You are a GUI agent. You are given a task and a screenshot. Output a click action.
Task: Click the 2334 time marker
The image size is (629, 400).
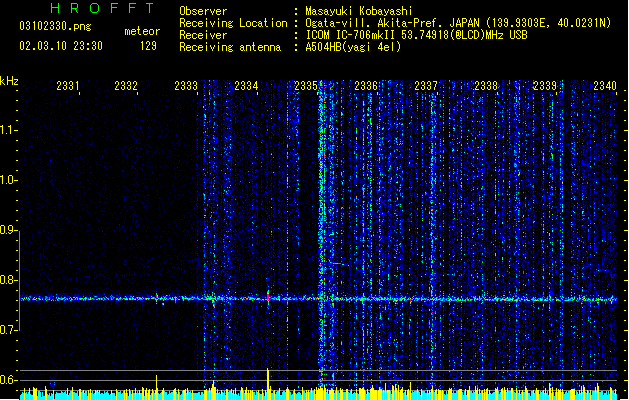[x=246, y=85]
